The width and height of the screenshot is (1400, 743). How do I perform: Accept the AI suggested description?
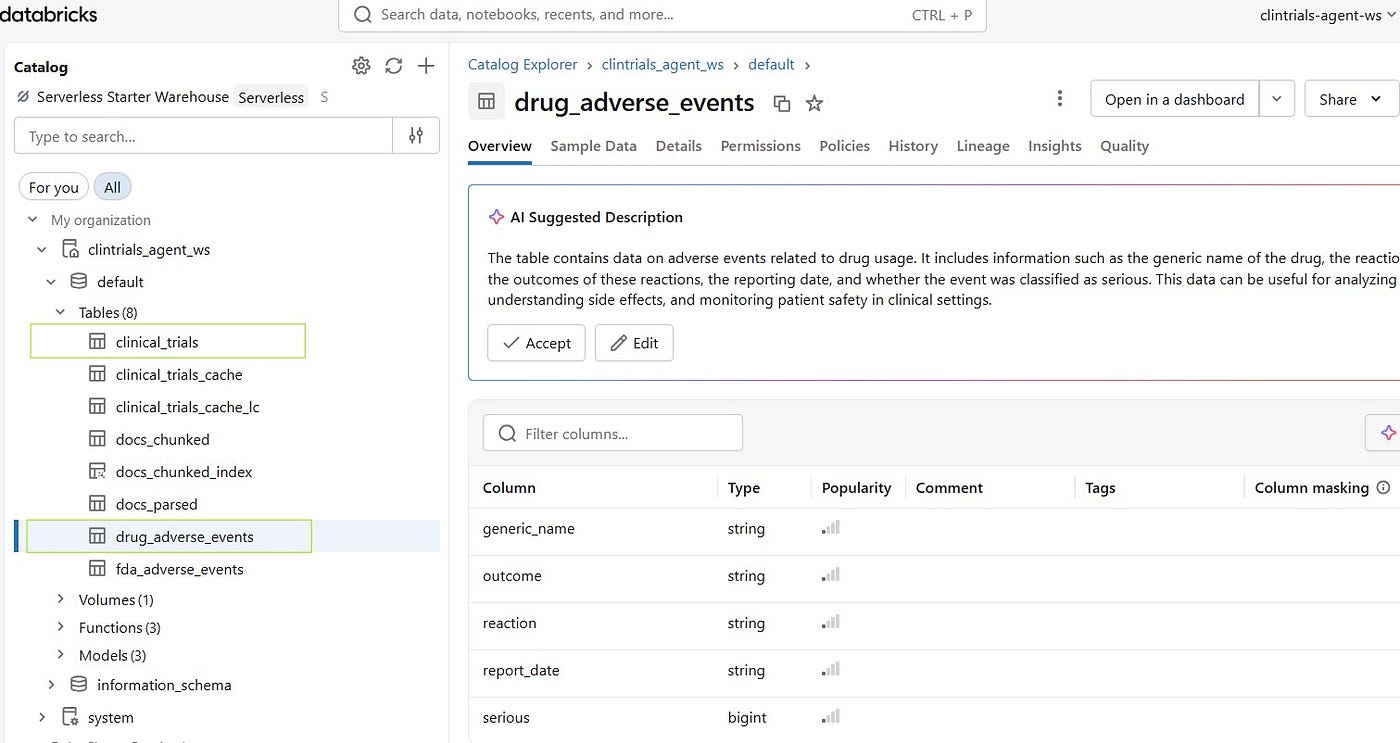(x=536, y=342)
